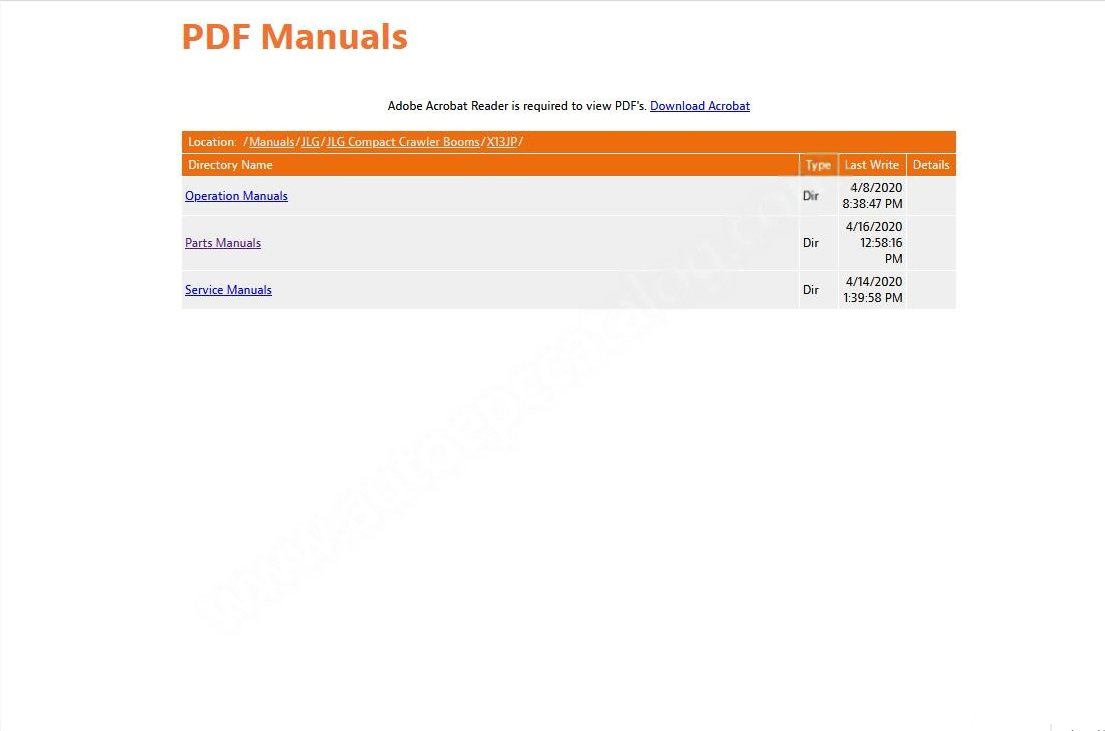The width and height of the screenshot is (1105, 731).
Task: Open the Download Acrobat link
Action: point(699,106)
